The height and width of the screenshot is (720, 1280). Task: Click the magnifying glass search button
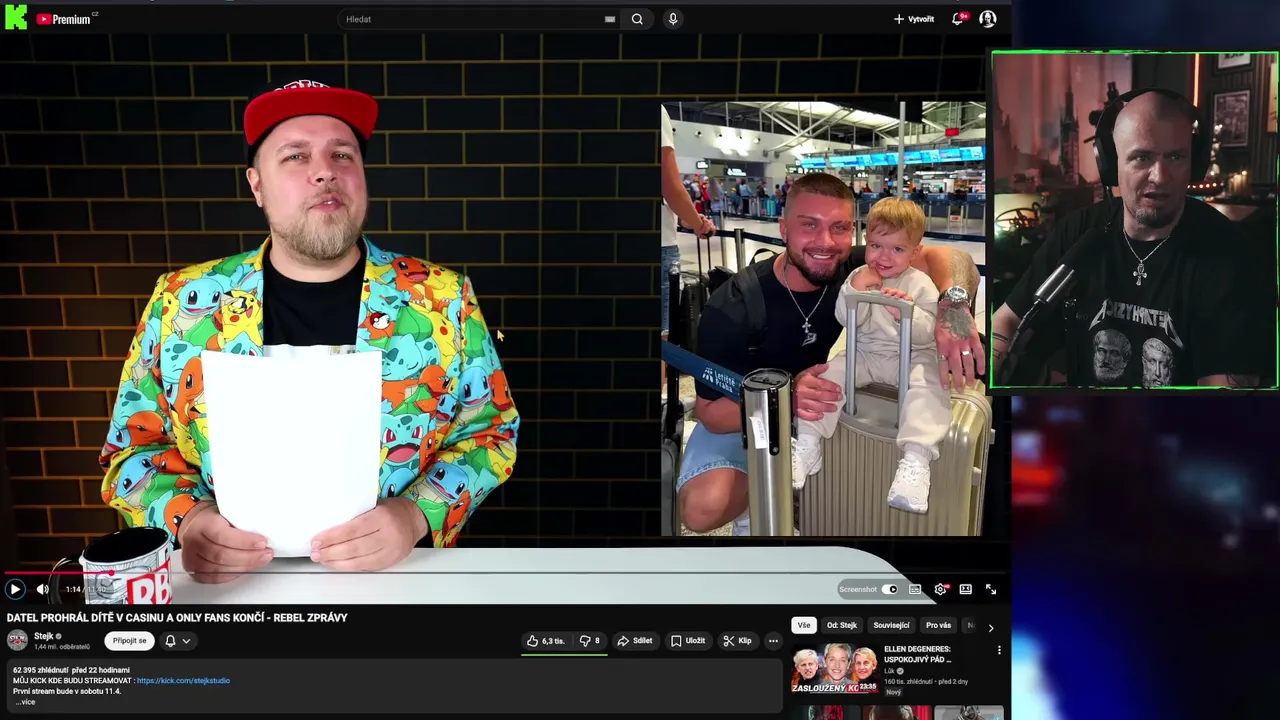pos(637,19)
